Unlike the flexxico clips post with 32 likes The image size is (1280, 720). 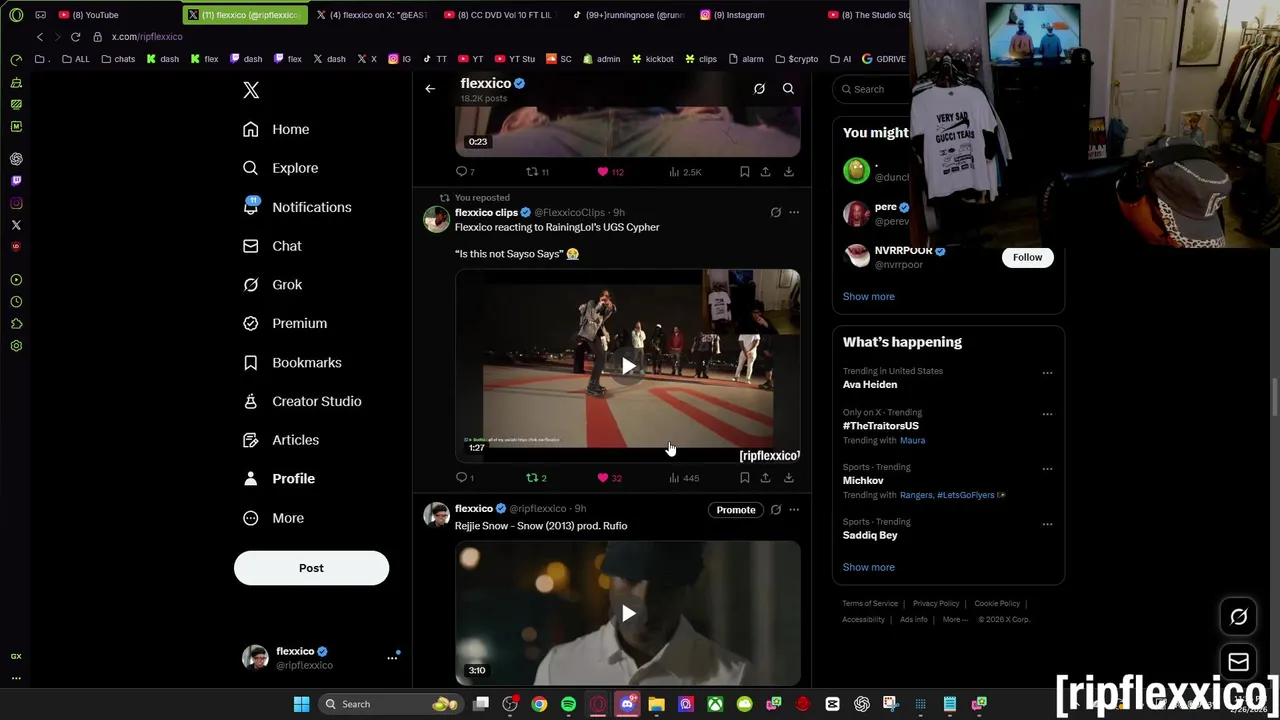point(609,478)
